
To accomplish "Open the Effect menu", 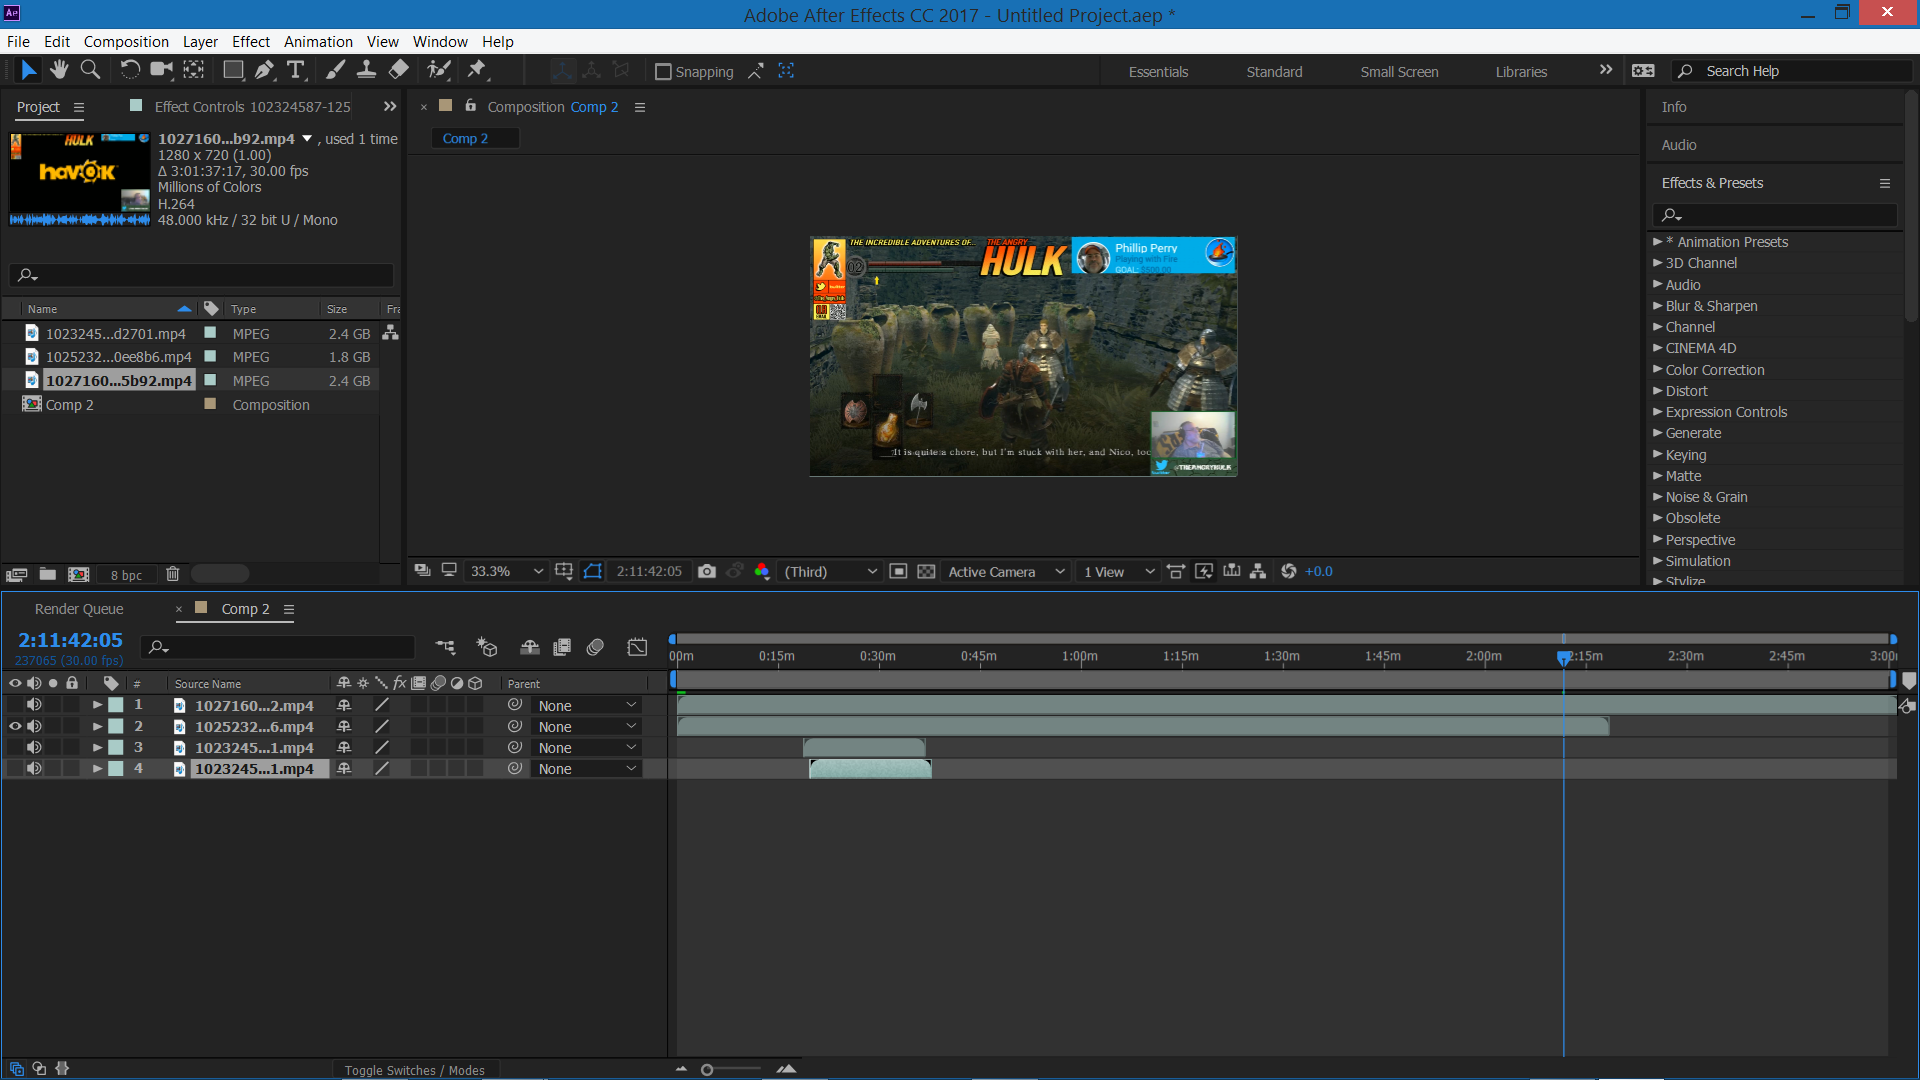I will pos(251,41).
